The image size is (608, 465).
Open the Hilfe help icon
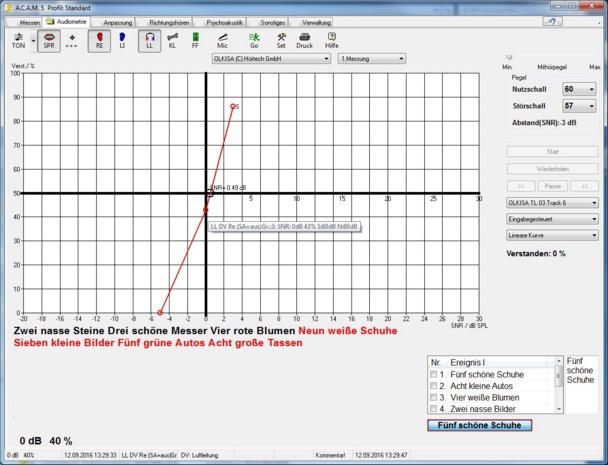[331, 40]
